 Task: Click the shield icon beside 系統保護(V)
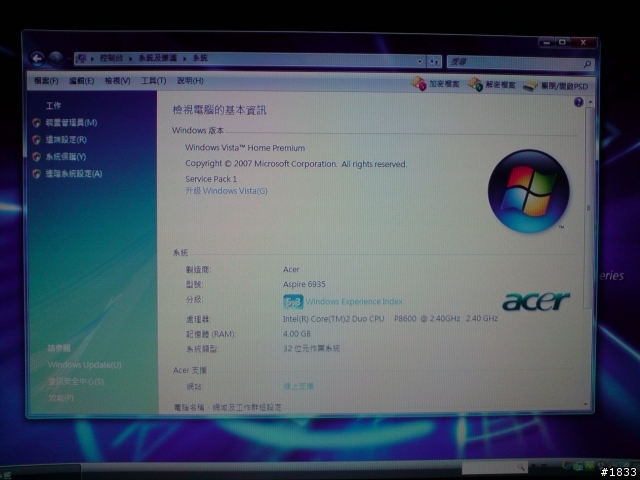[x=37, y=157]
